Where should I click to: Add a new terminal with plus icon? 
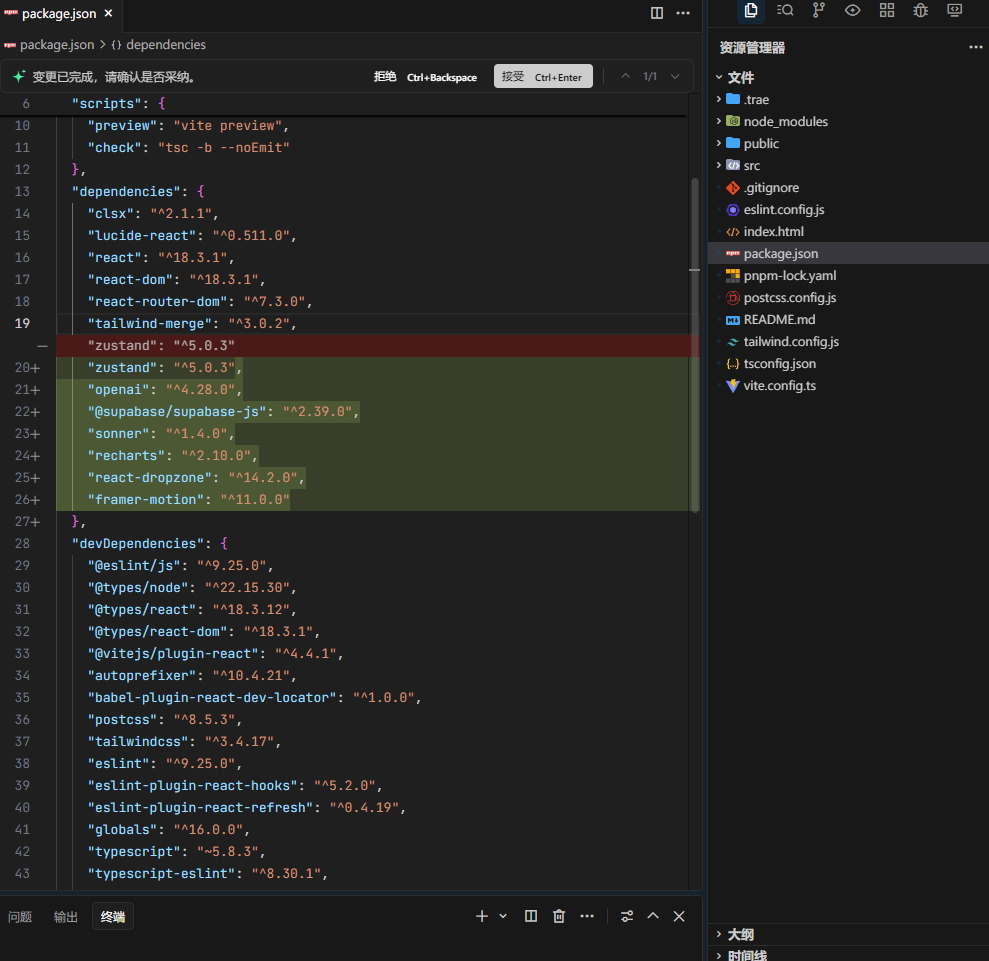click(482, 916)
